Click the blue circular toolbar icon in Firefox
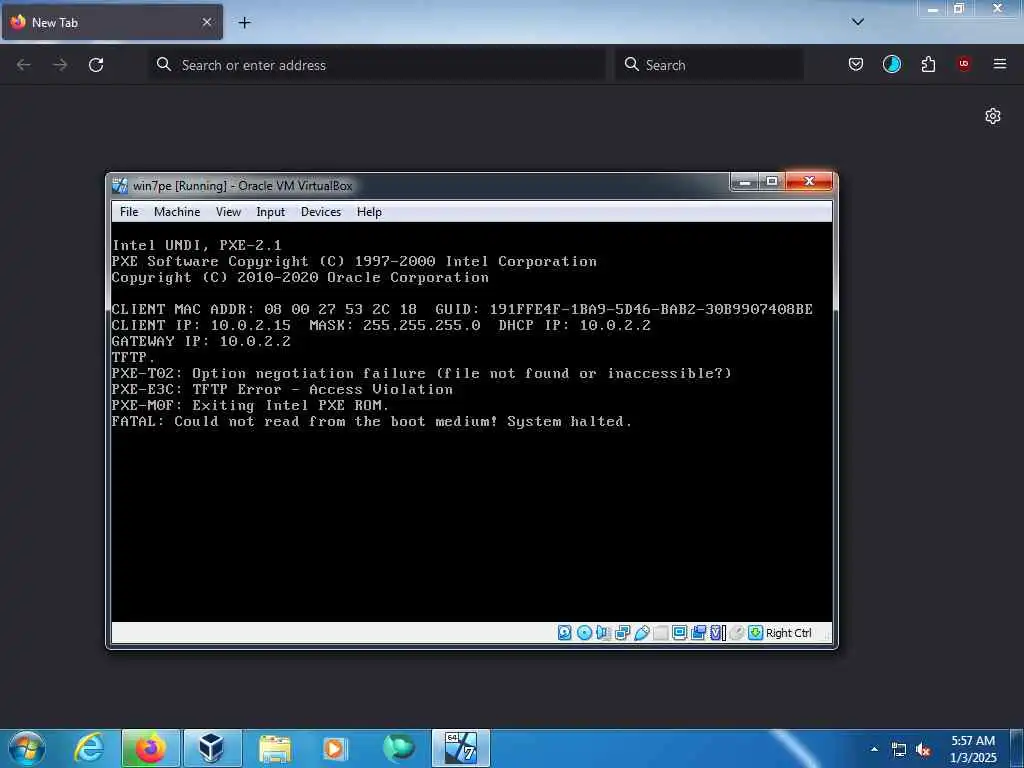Screen dimensions: 1024x768 coord(891,64)
